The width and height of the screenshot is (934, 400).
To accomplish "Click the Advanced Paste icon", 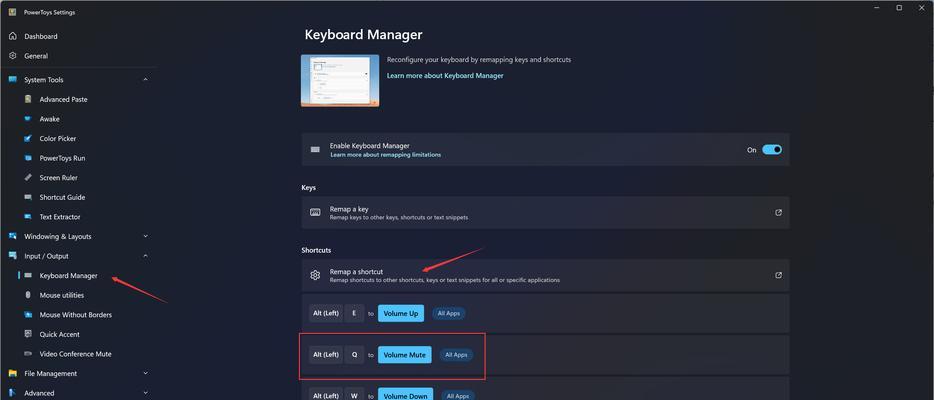I will coord(28,99).
